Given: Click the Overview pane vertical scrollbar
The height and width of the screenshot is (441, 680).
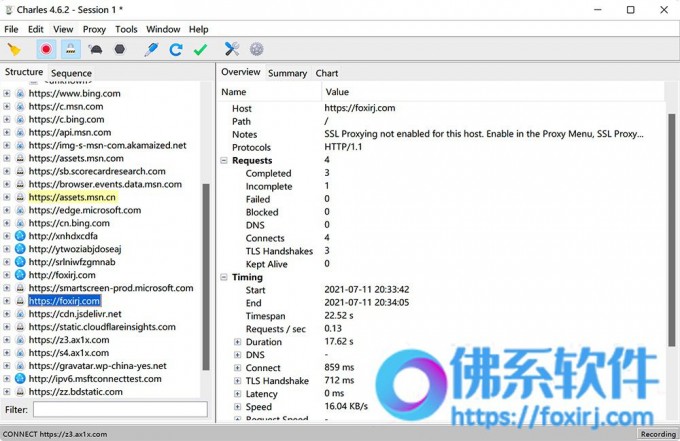Looking at the screenshot, I should [x=671, y=230].
